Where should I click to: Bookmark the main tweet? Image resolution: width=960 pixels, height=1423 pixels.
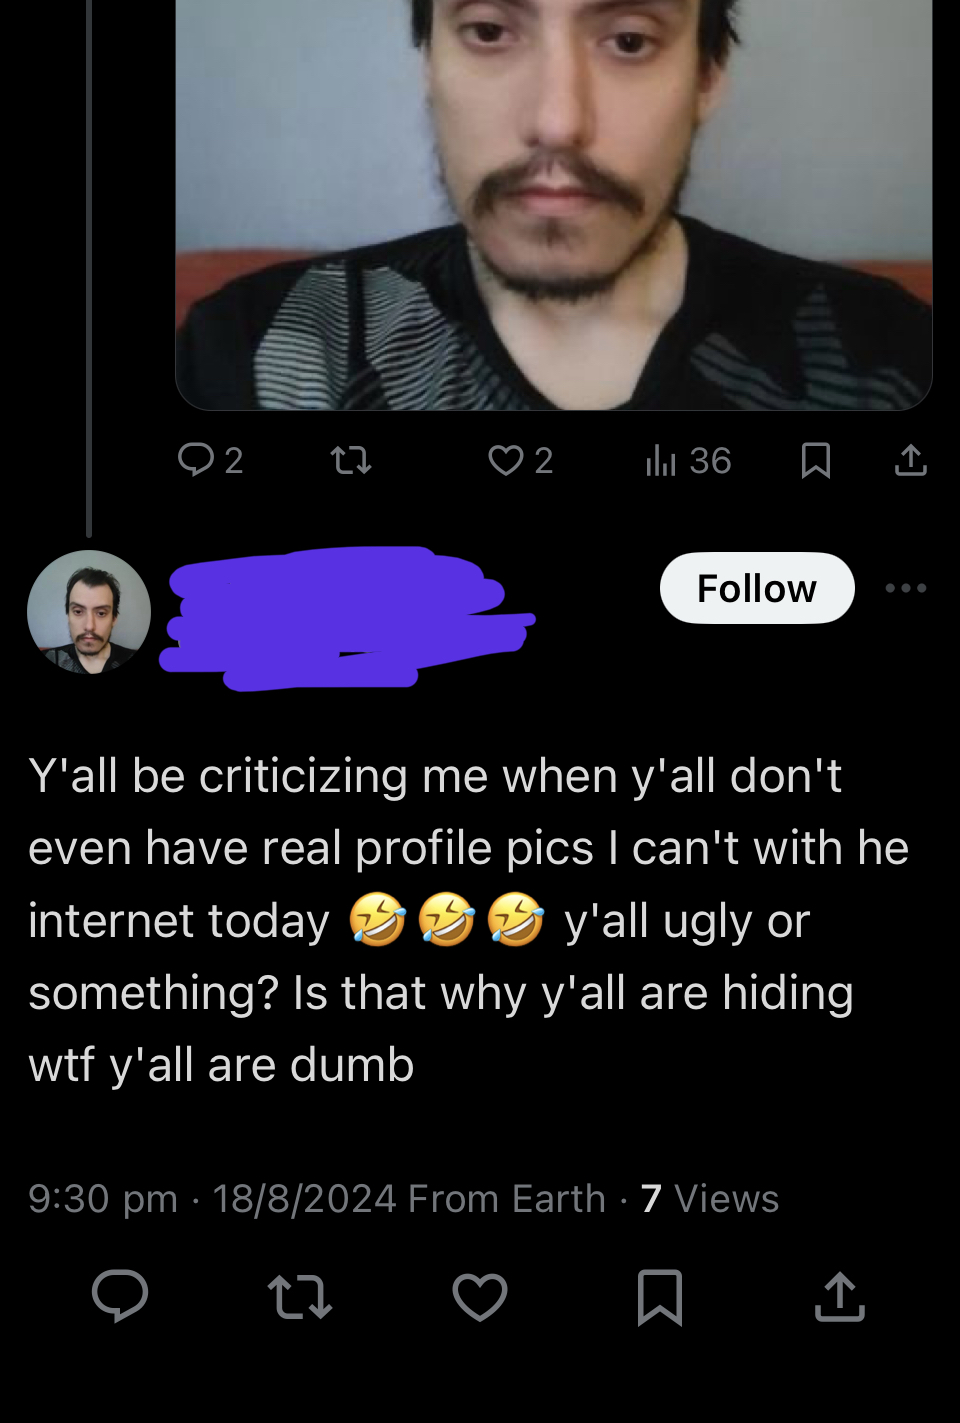(660, 1297)
